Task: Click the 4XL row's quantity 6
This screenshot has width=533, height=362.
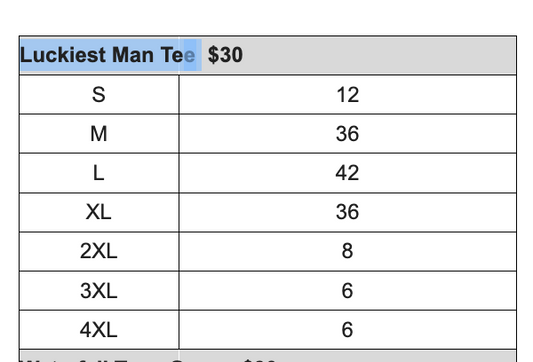Action: (x=348, y=330)
